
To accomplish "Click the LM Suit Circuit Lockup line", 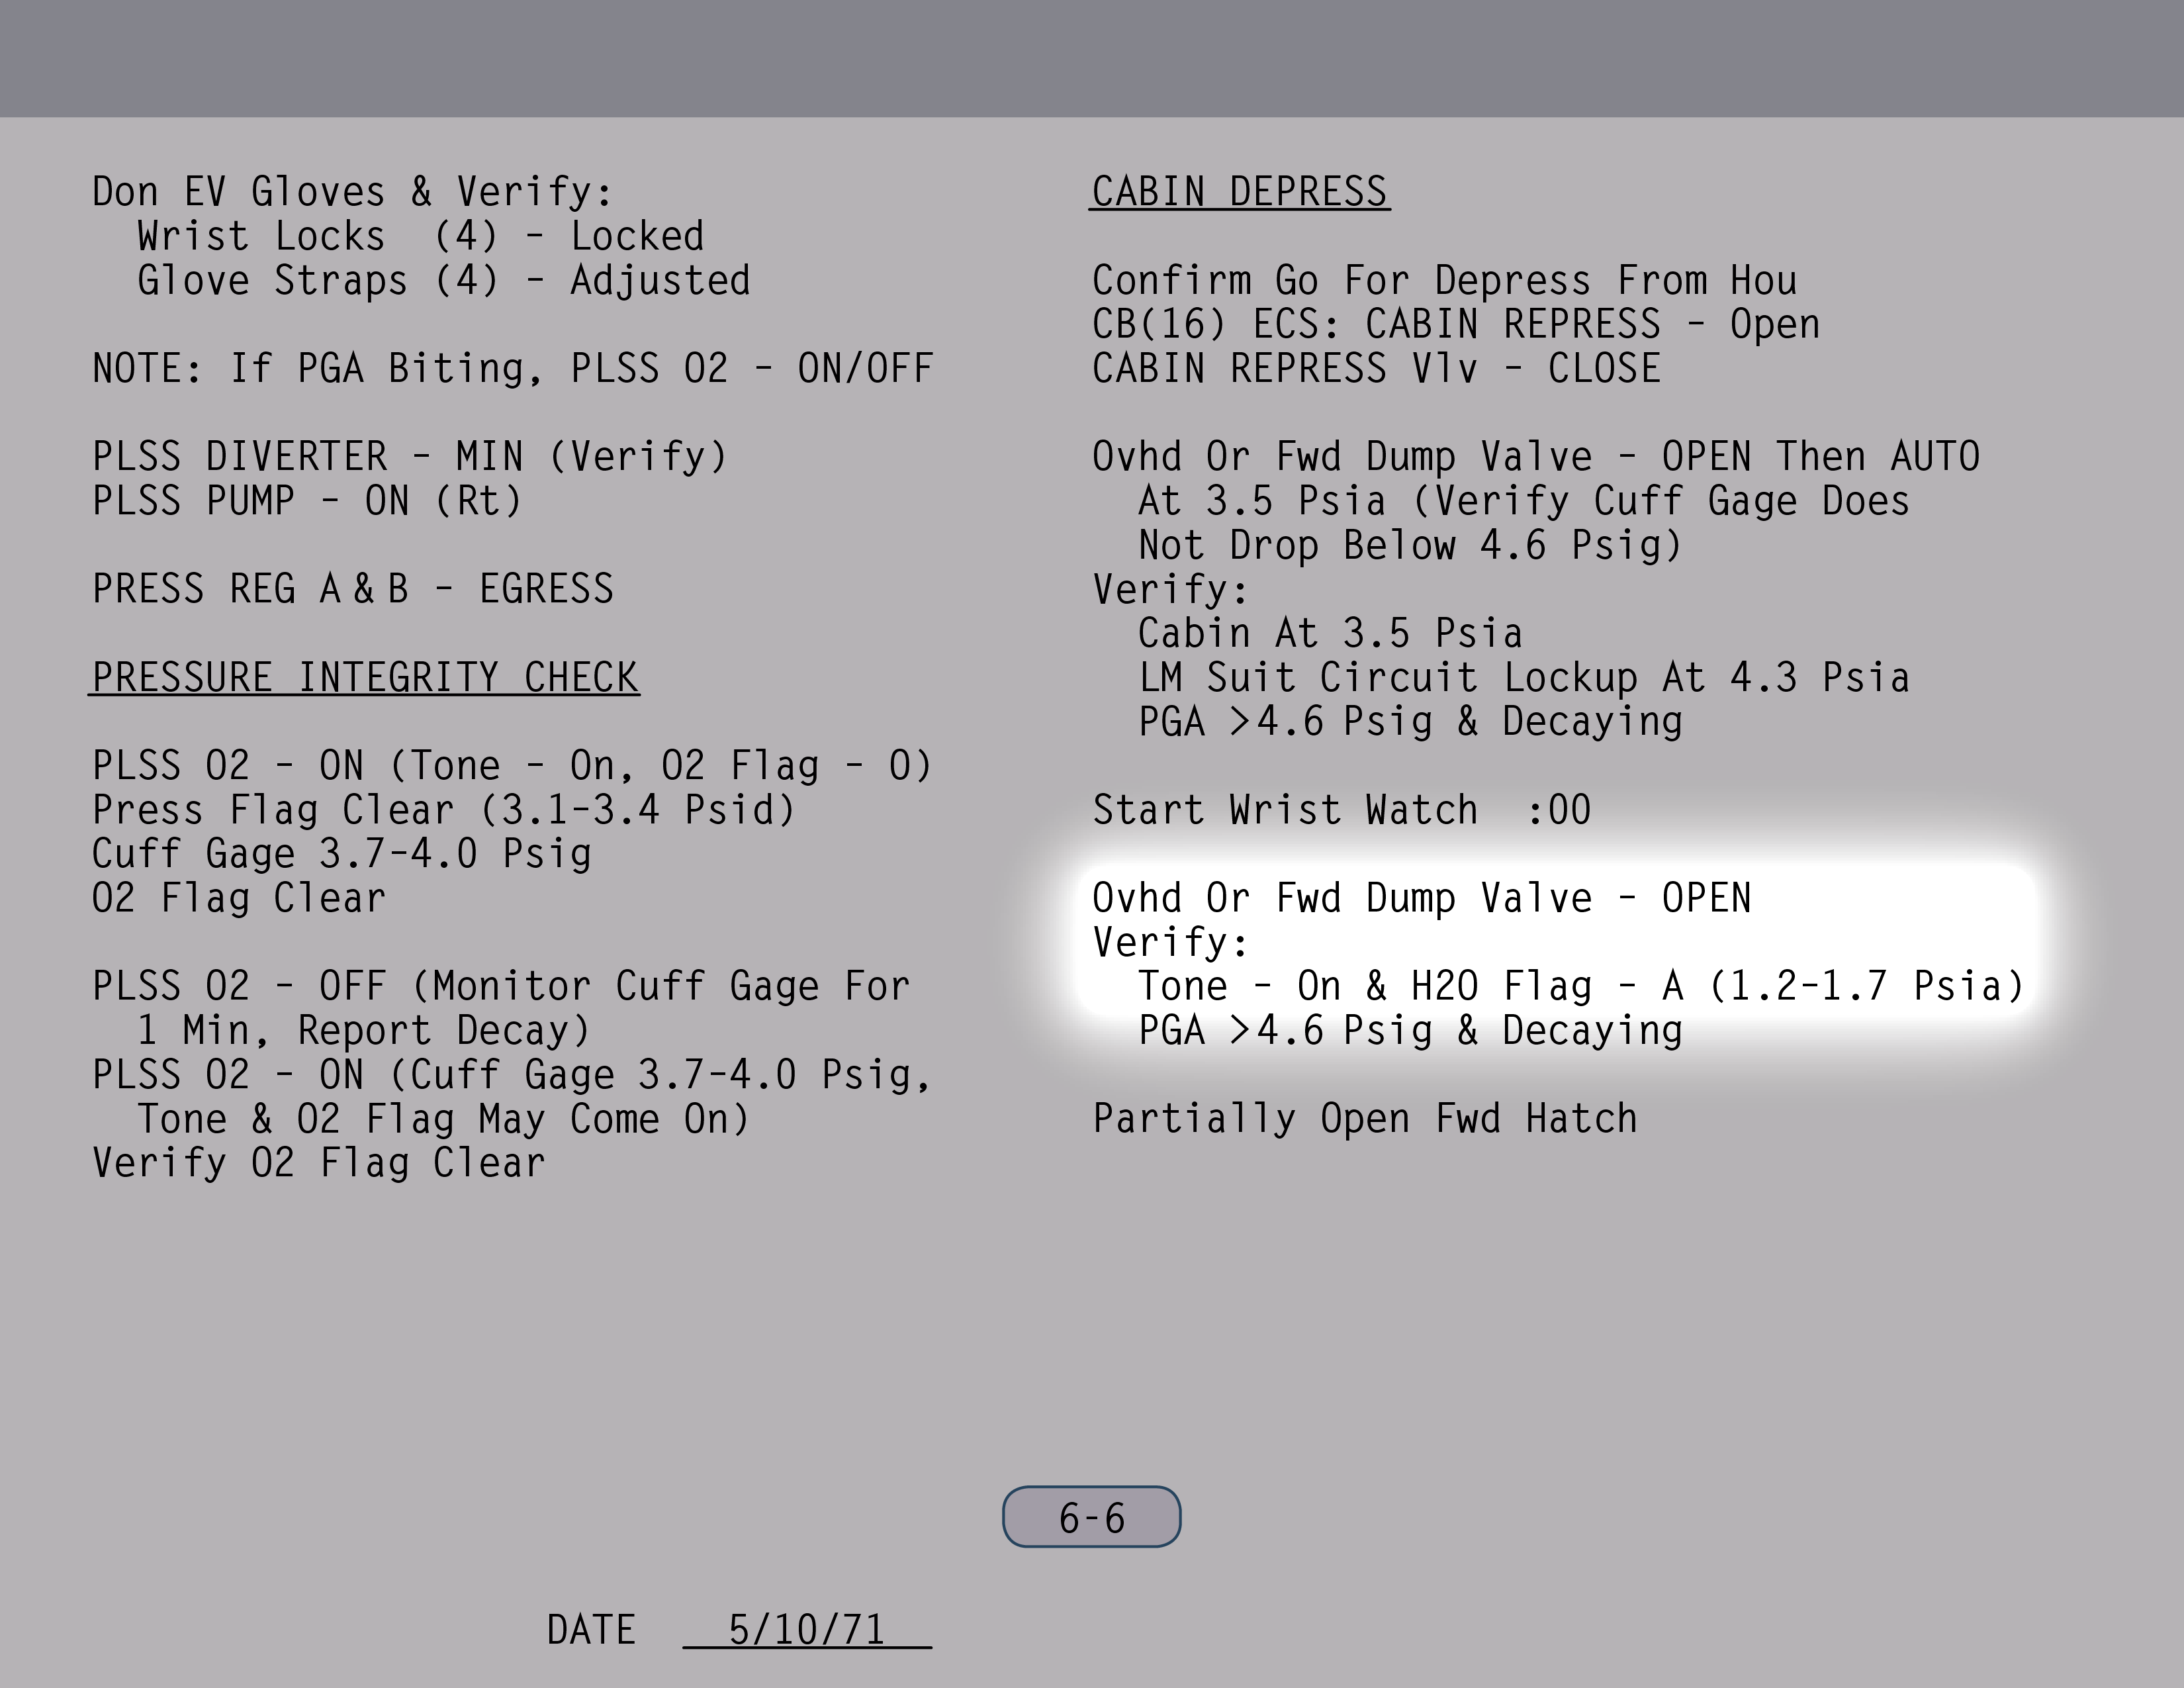I will coord(1523,677).
